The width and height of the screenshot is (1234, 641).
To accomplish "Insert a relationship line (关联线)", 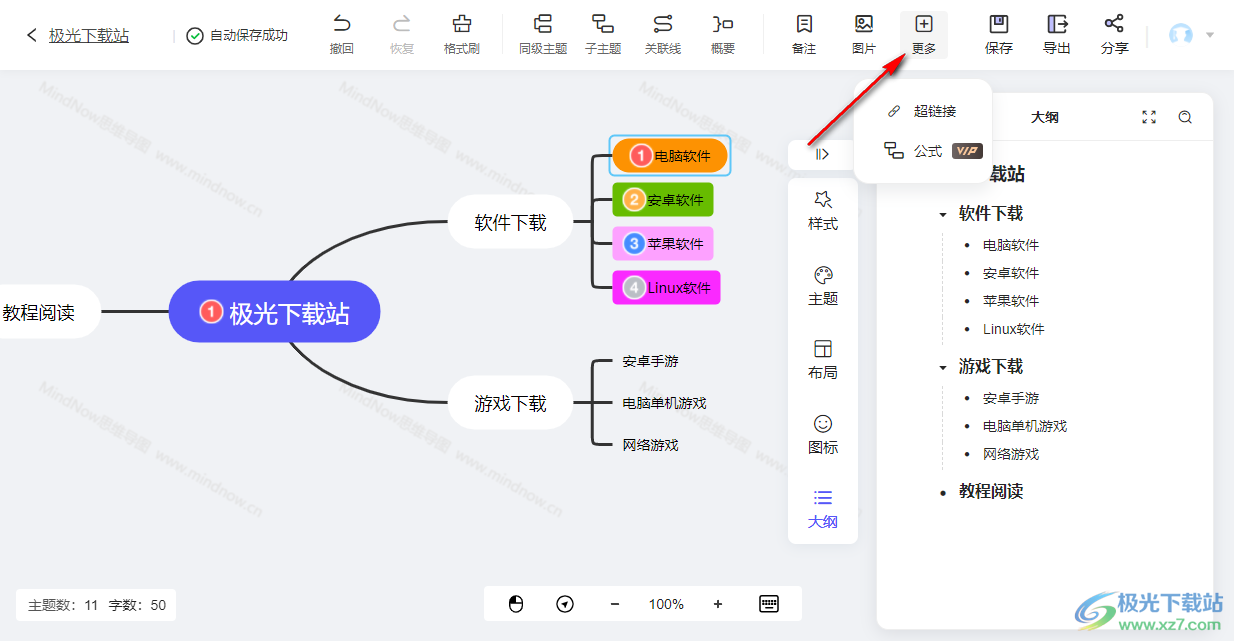I will [662, 34].
